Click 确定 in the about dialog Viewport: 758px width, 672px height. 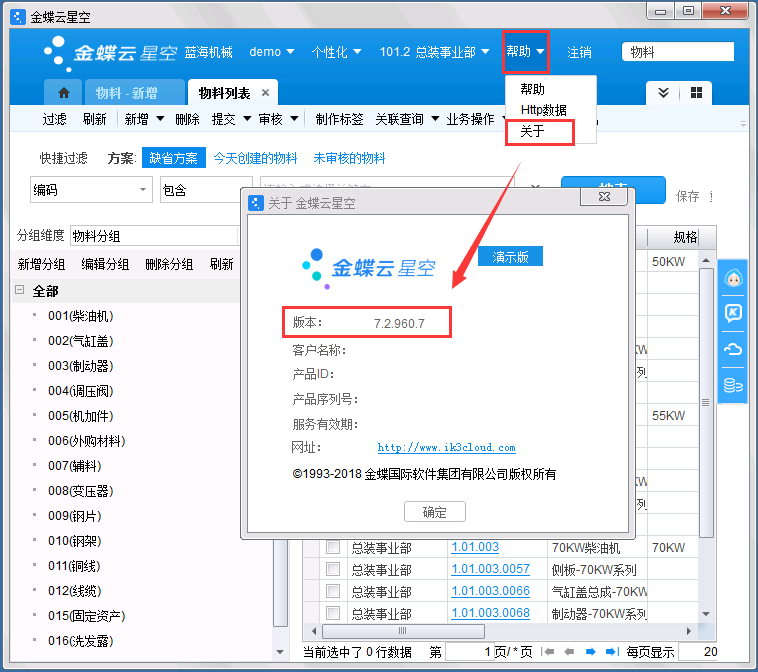435,511
